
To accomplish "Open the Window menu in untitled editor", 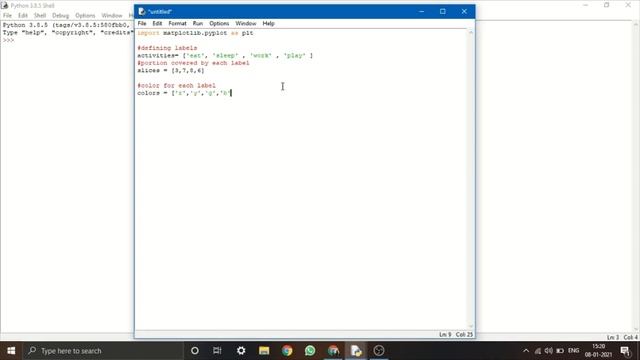I will (246, 24).
